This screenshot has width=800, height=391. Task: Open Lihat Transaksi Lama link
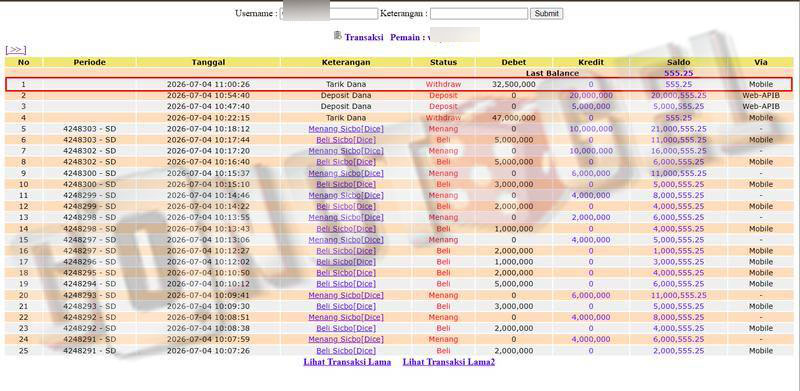pyautogui.click(x=347, y=362)
